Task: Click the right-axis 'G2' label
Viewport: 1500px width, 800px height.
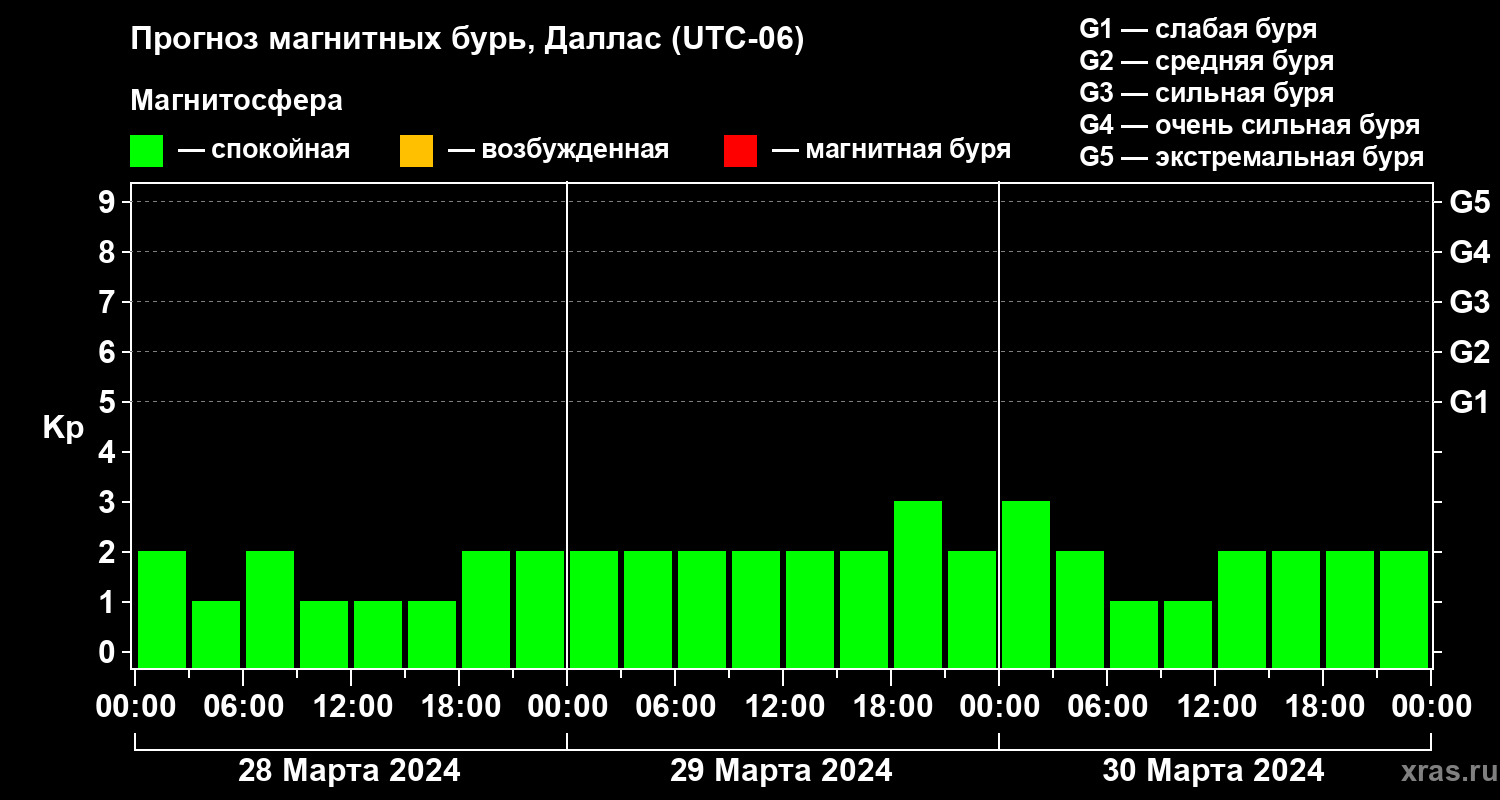Action: pyautogui.click(x=1469, y=352)
